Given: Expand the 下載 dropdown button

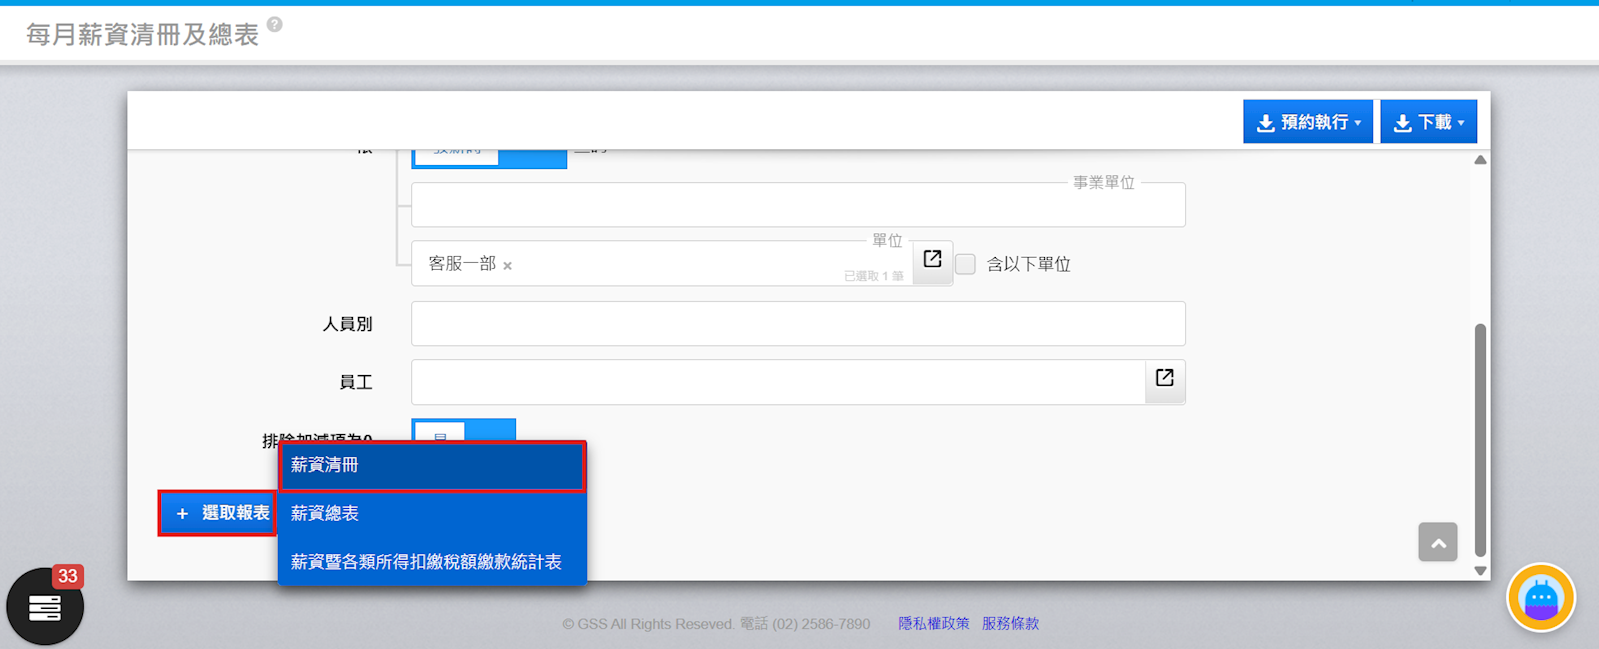Looking at the screenshot, I should click(1428, 122).
